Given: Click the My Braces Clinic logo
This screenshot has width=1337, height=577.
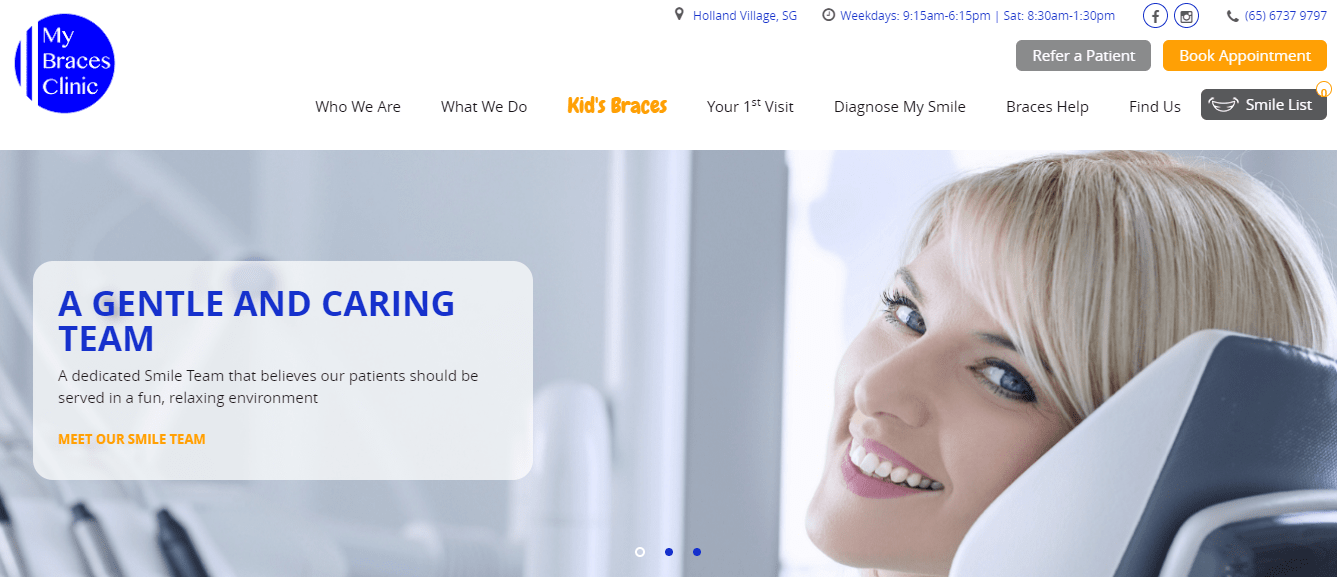Looking at the screenshot, I should [x=65, y=63].
